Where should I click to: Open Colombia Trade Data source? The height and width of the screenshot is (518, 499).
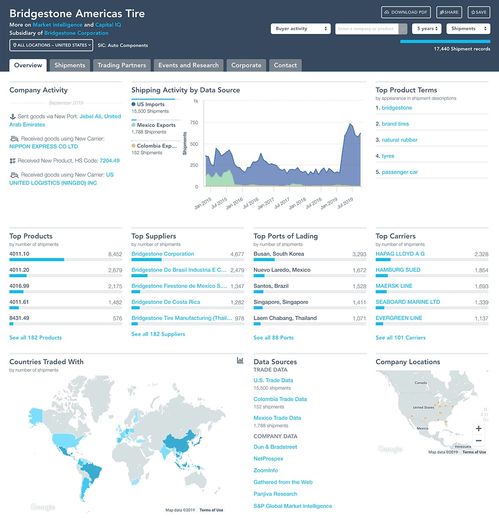coord(280,399)
